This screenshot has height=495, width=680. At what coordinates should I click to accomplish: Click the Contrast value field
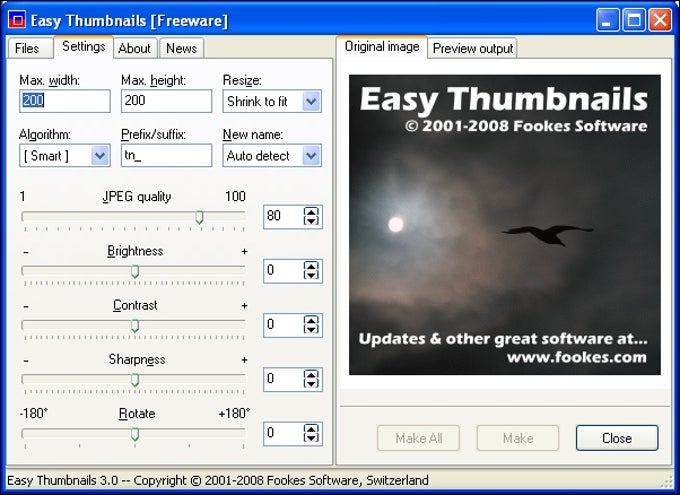[284, 325]
